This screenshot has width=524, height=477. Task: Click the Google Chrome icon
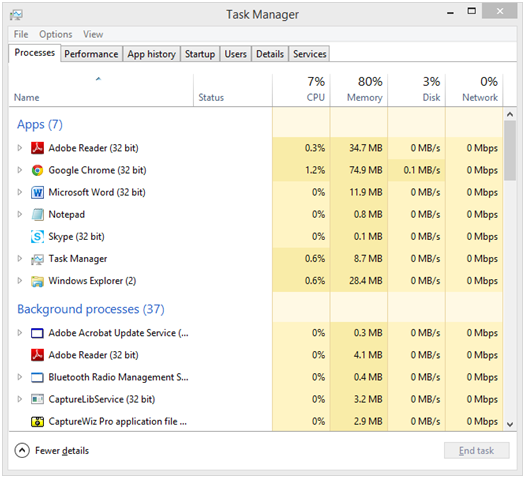[37, 170]
